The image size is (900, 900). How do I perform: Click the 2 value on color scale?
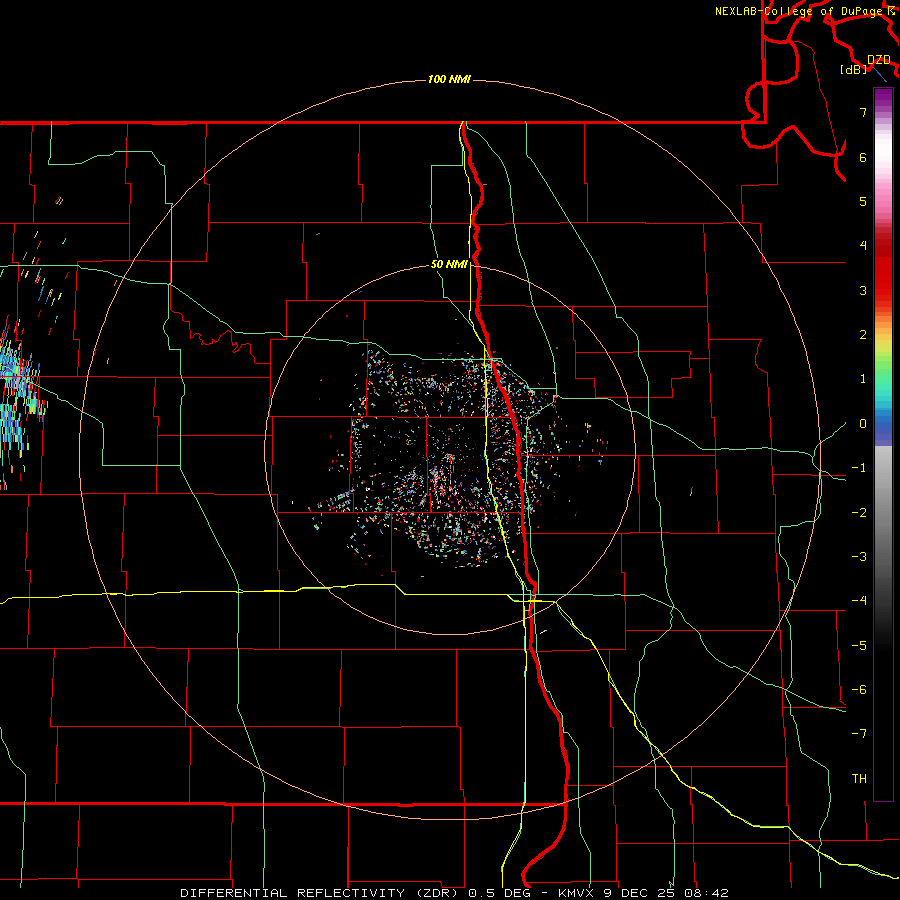[863, 335]
